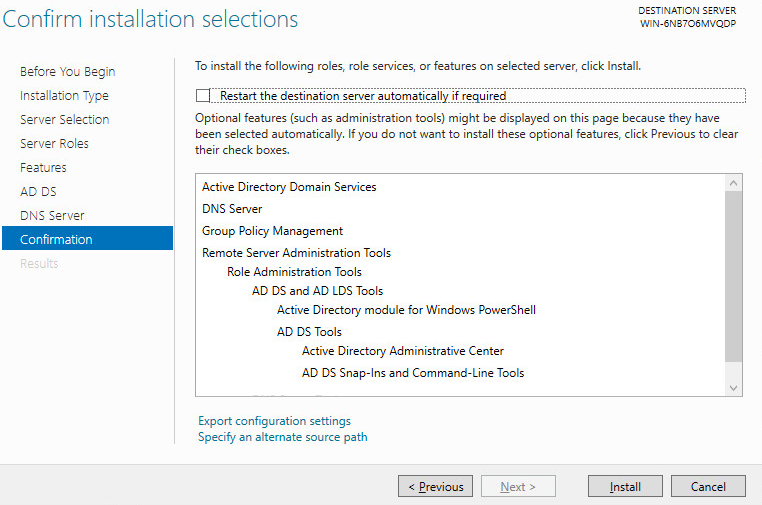Navigate to the Features step
The width and height of the screenshot is (762, 505).
click(43, 168)
